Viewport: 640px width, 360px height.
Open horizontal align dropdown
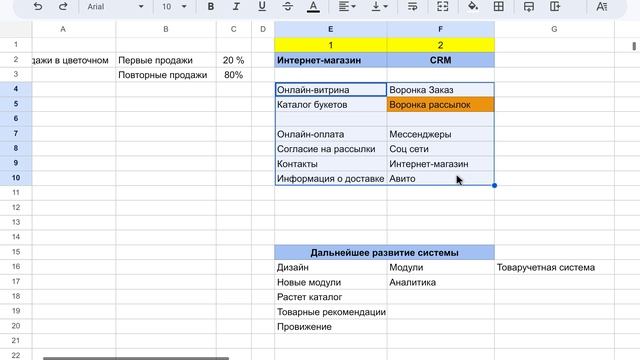click(347, 7)
